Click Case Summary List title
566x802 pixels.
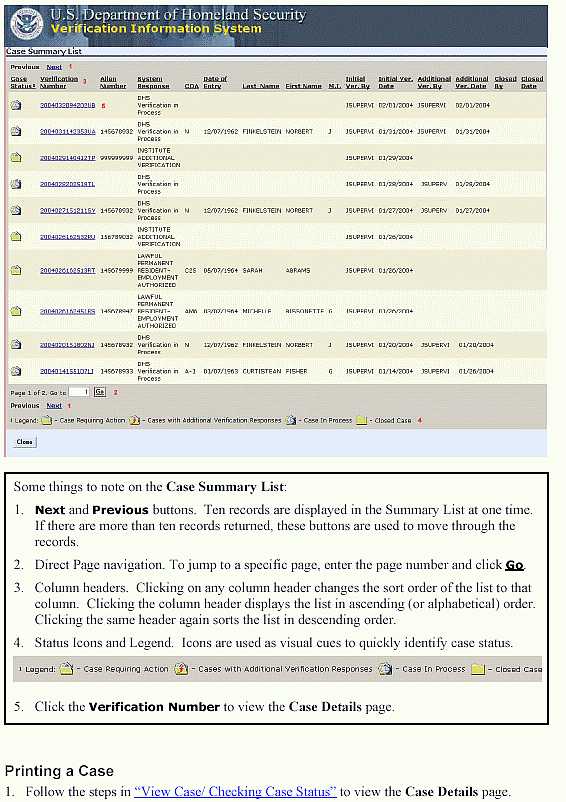[x=43, y=51]
